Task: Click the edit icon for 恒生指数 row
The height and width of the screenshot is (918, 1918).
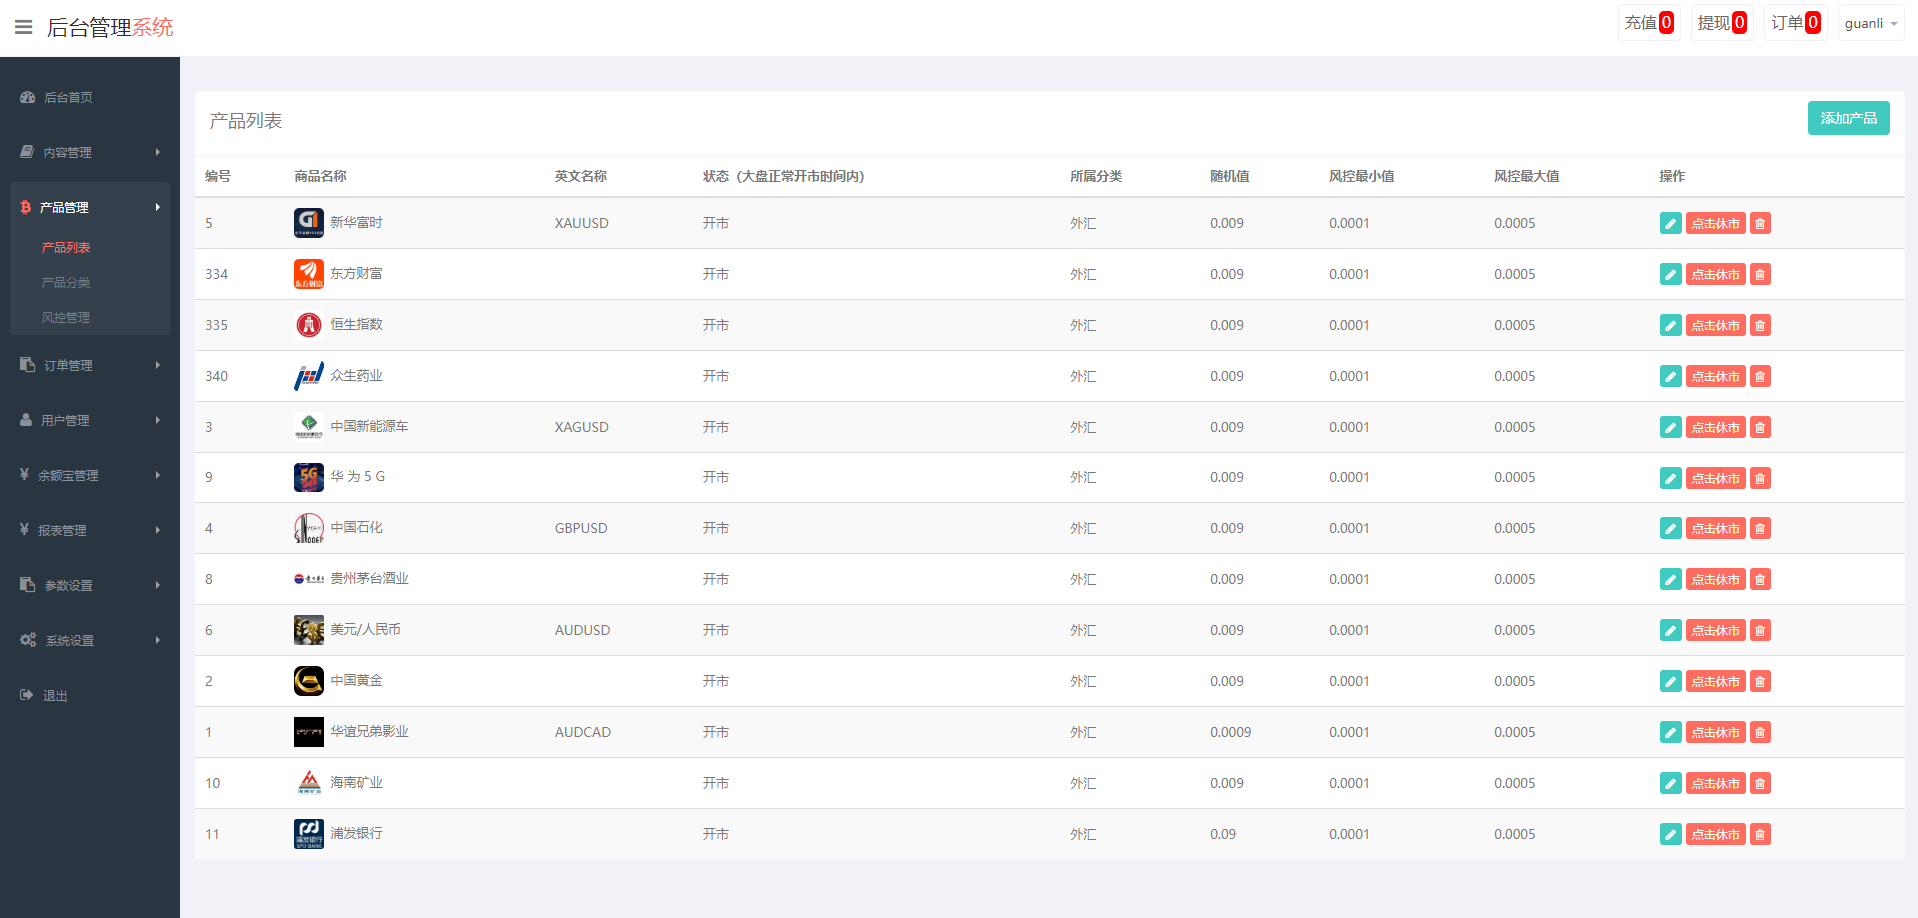Action: click(1670, 325)
